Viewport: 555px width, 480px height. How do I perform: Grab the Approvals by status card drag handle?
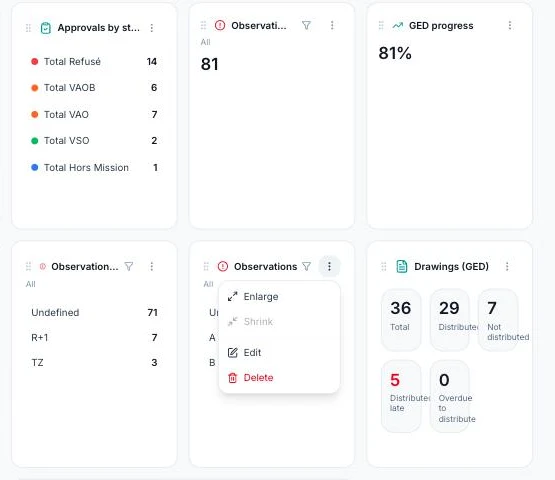28,28
